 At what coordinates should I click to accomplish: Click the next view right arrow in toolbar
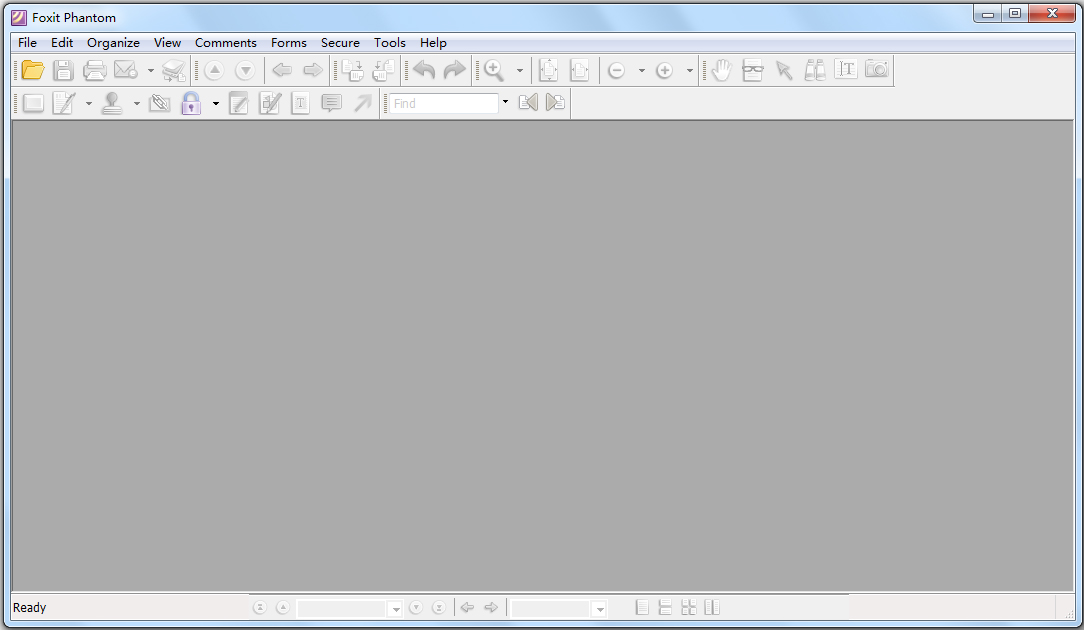[313, 70]
